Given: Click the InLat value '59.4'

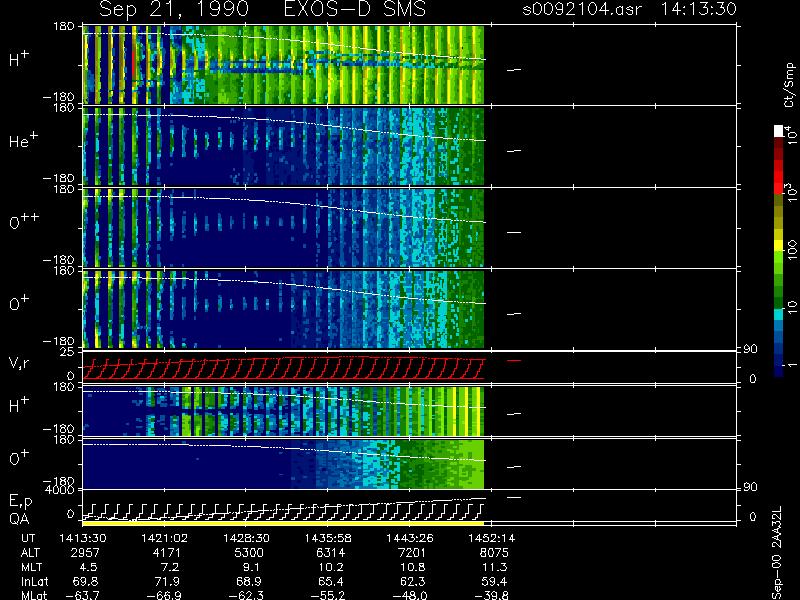Looking at the screenshot, I should pyautogui.click(x=494, y=582).
